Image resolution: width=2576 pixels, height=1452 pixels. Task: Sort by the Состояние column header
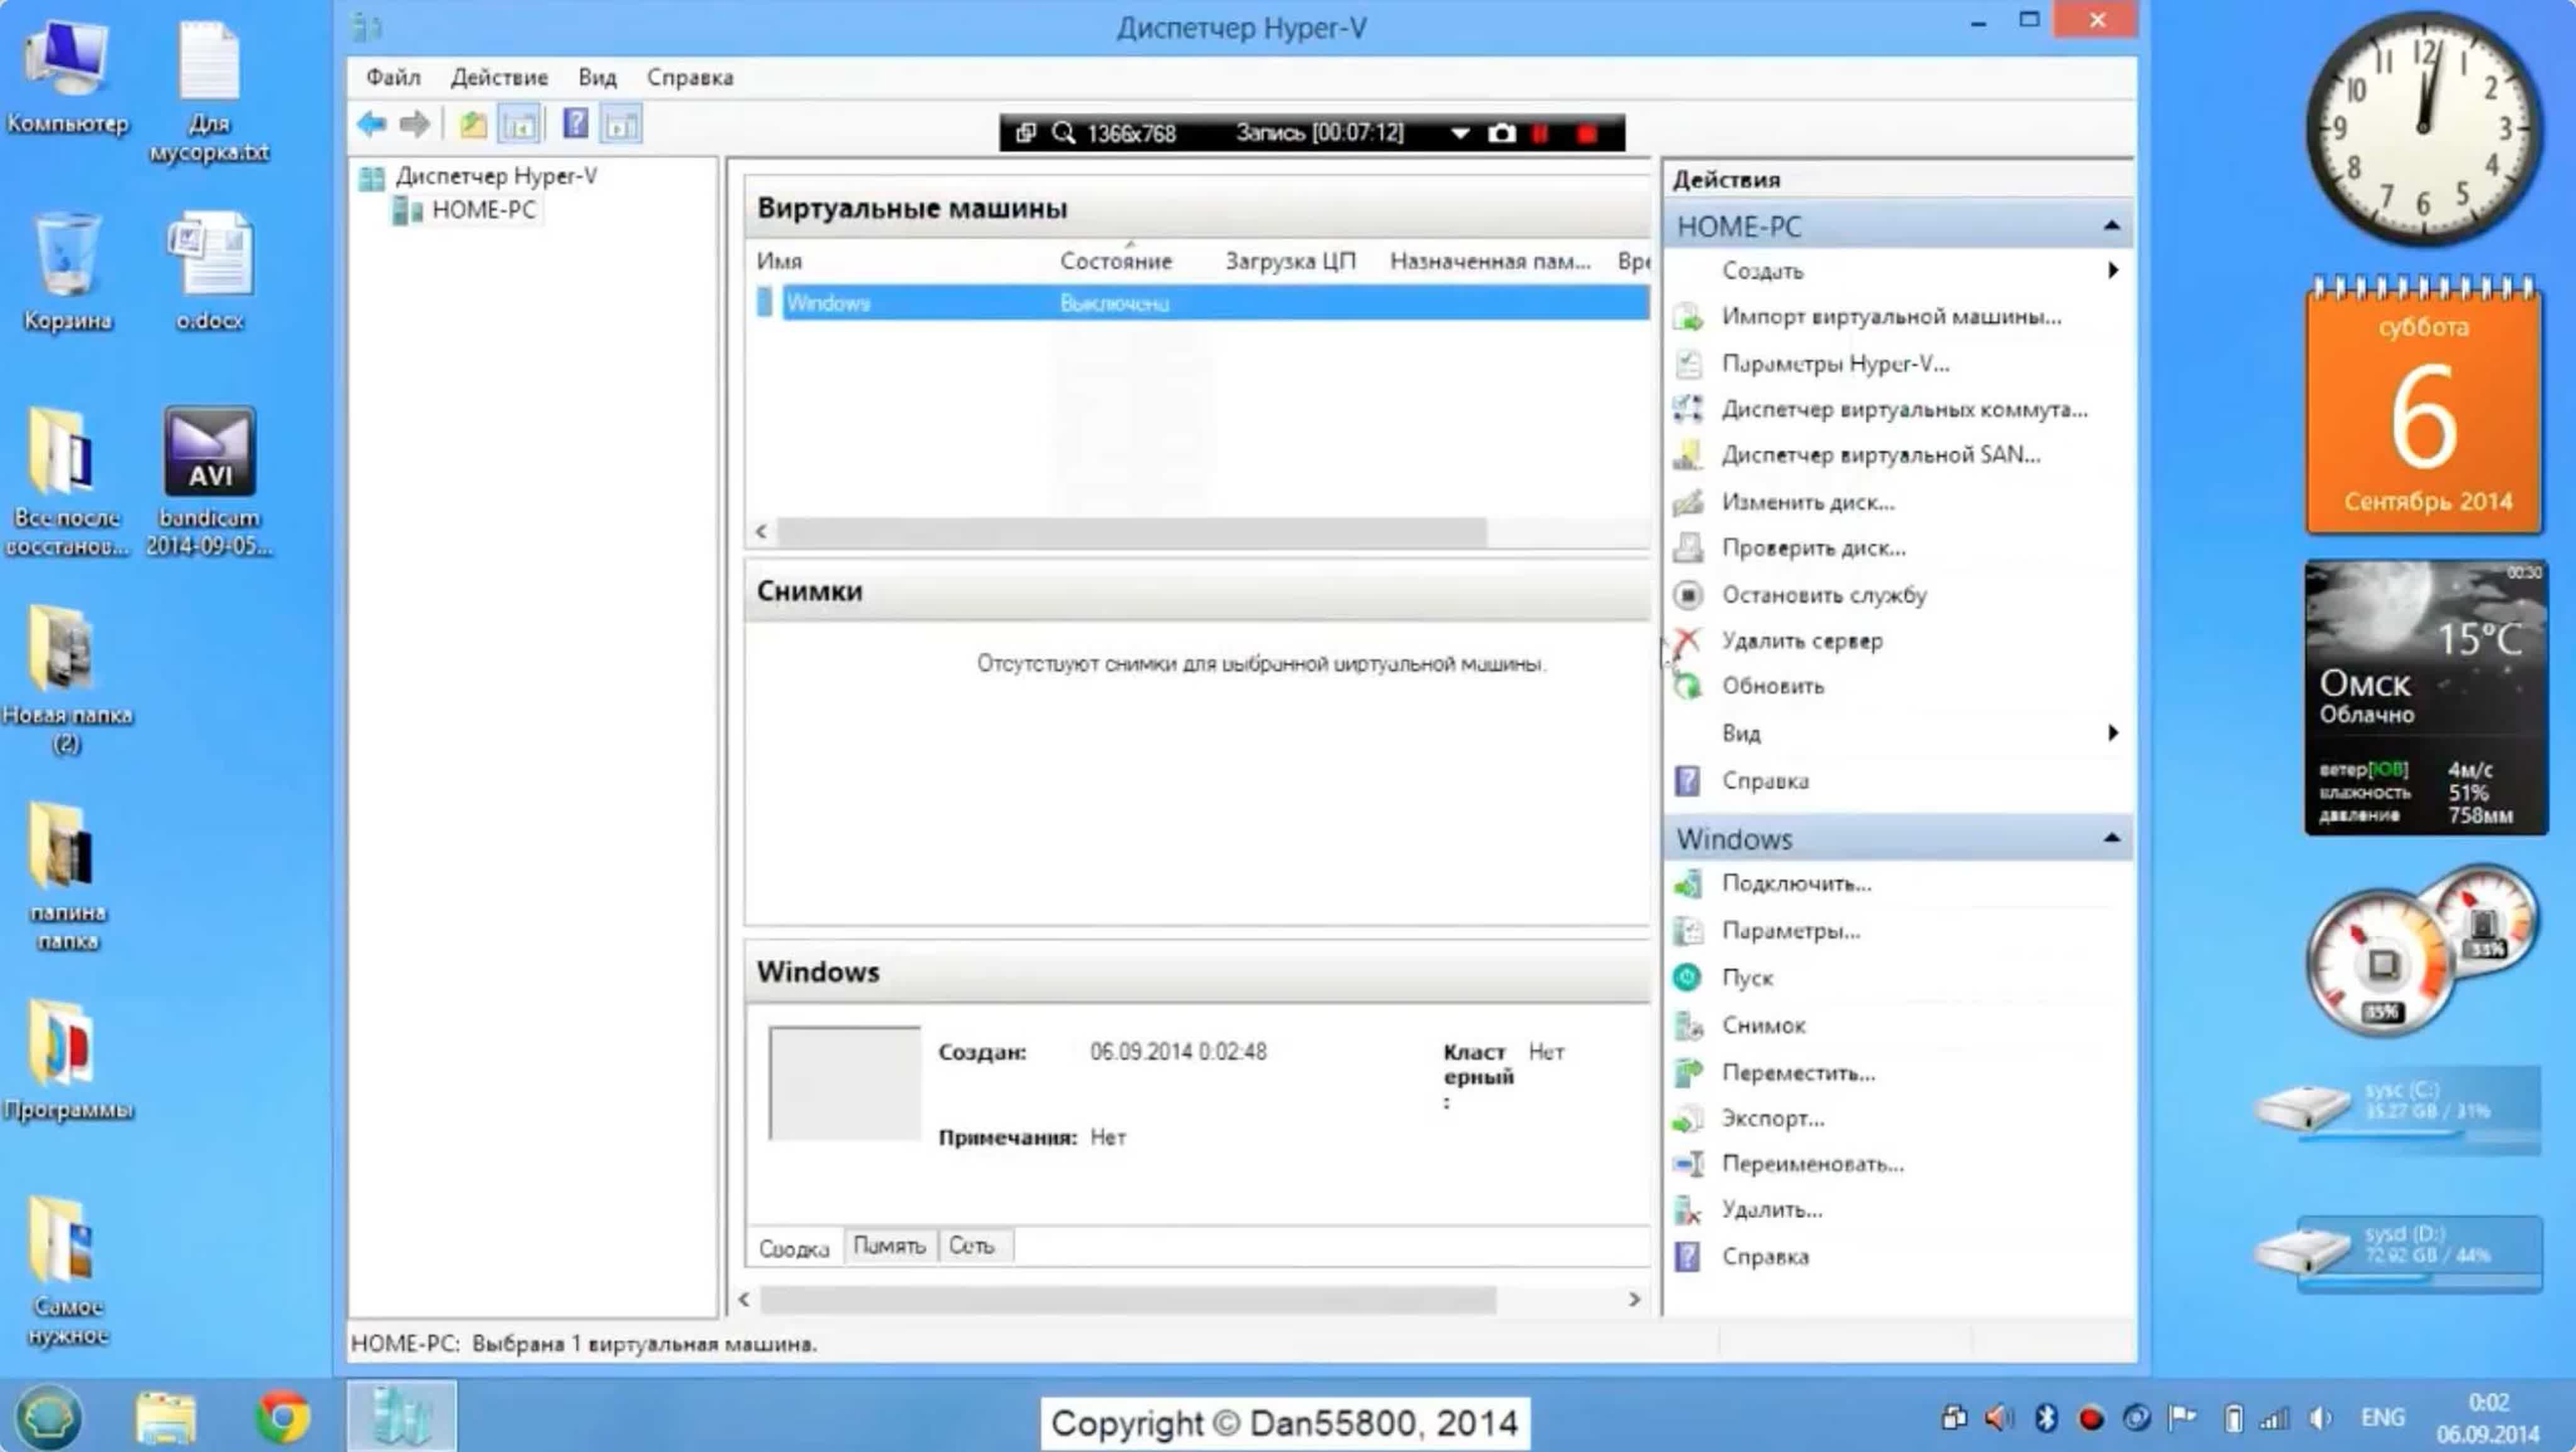coord(1116,261)
